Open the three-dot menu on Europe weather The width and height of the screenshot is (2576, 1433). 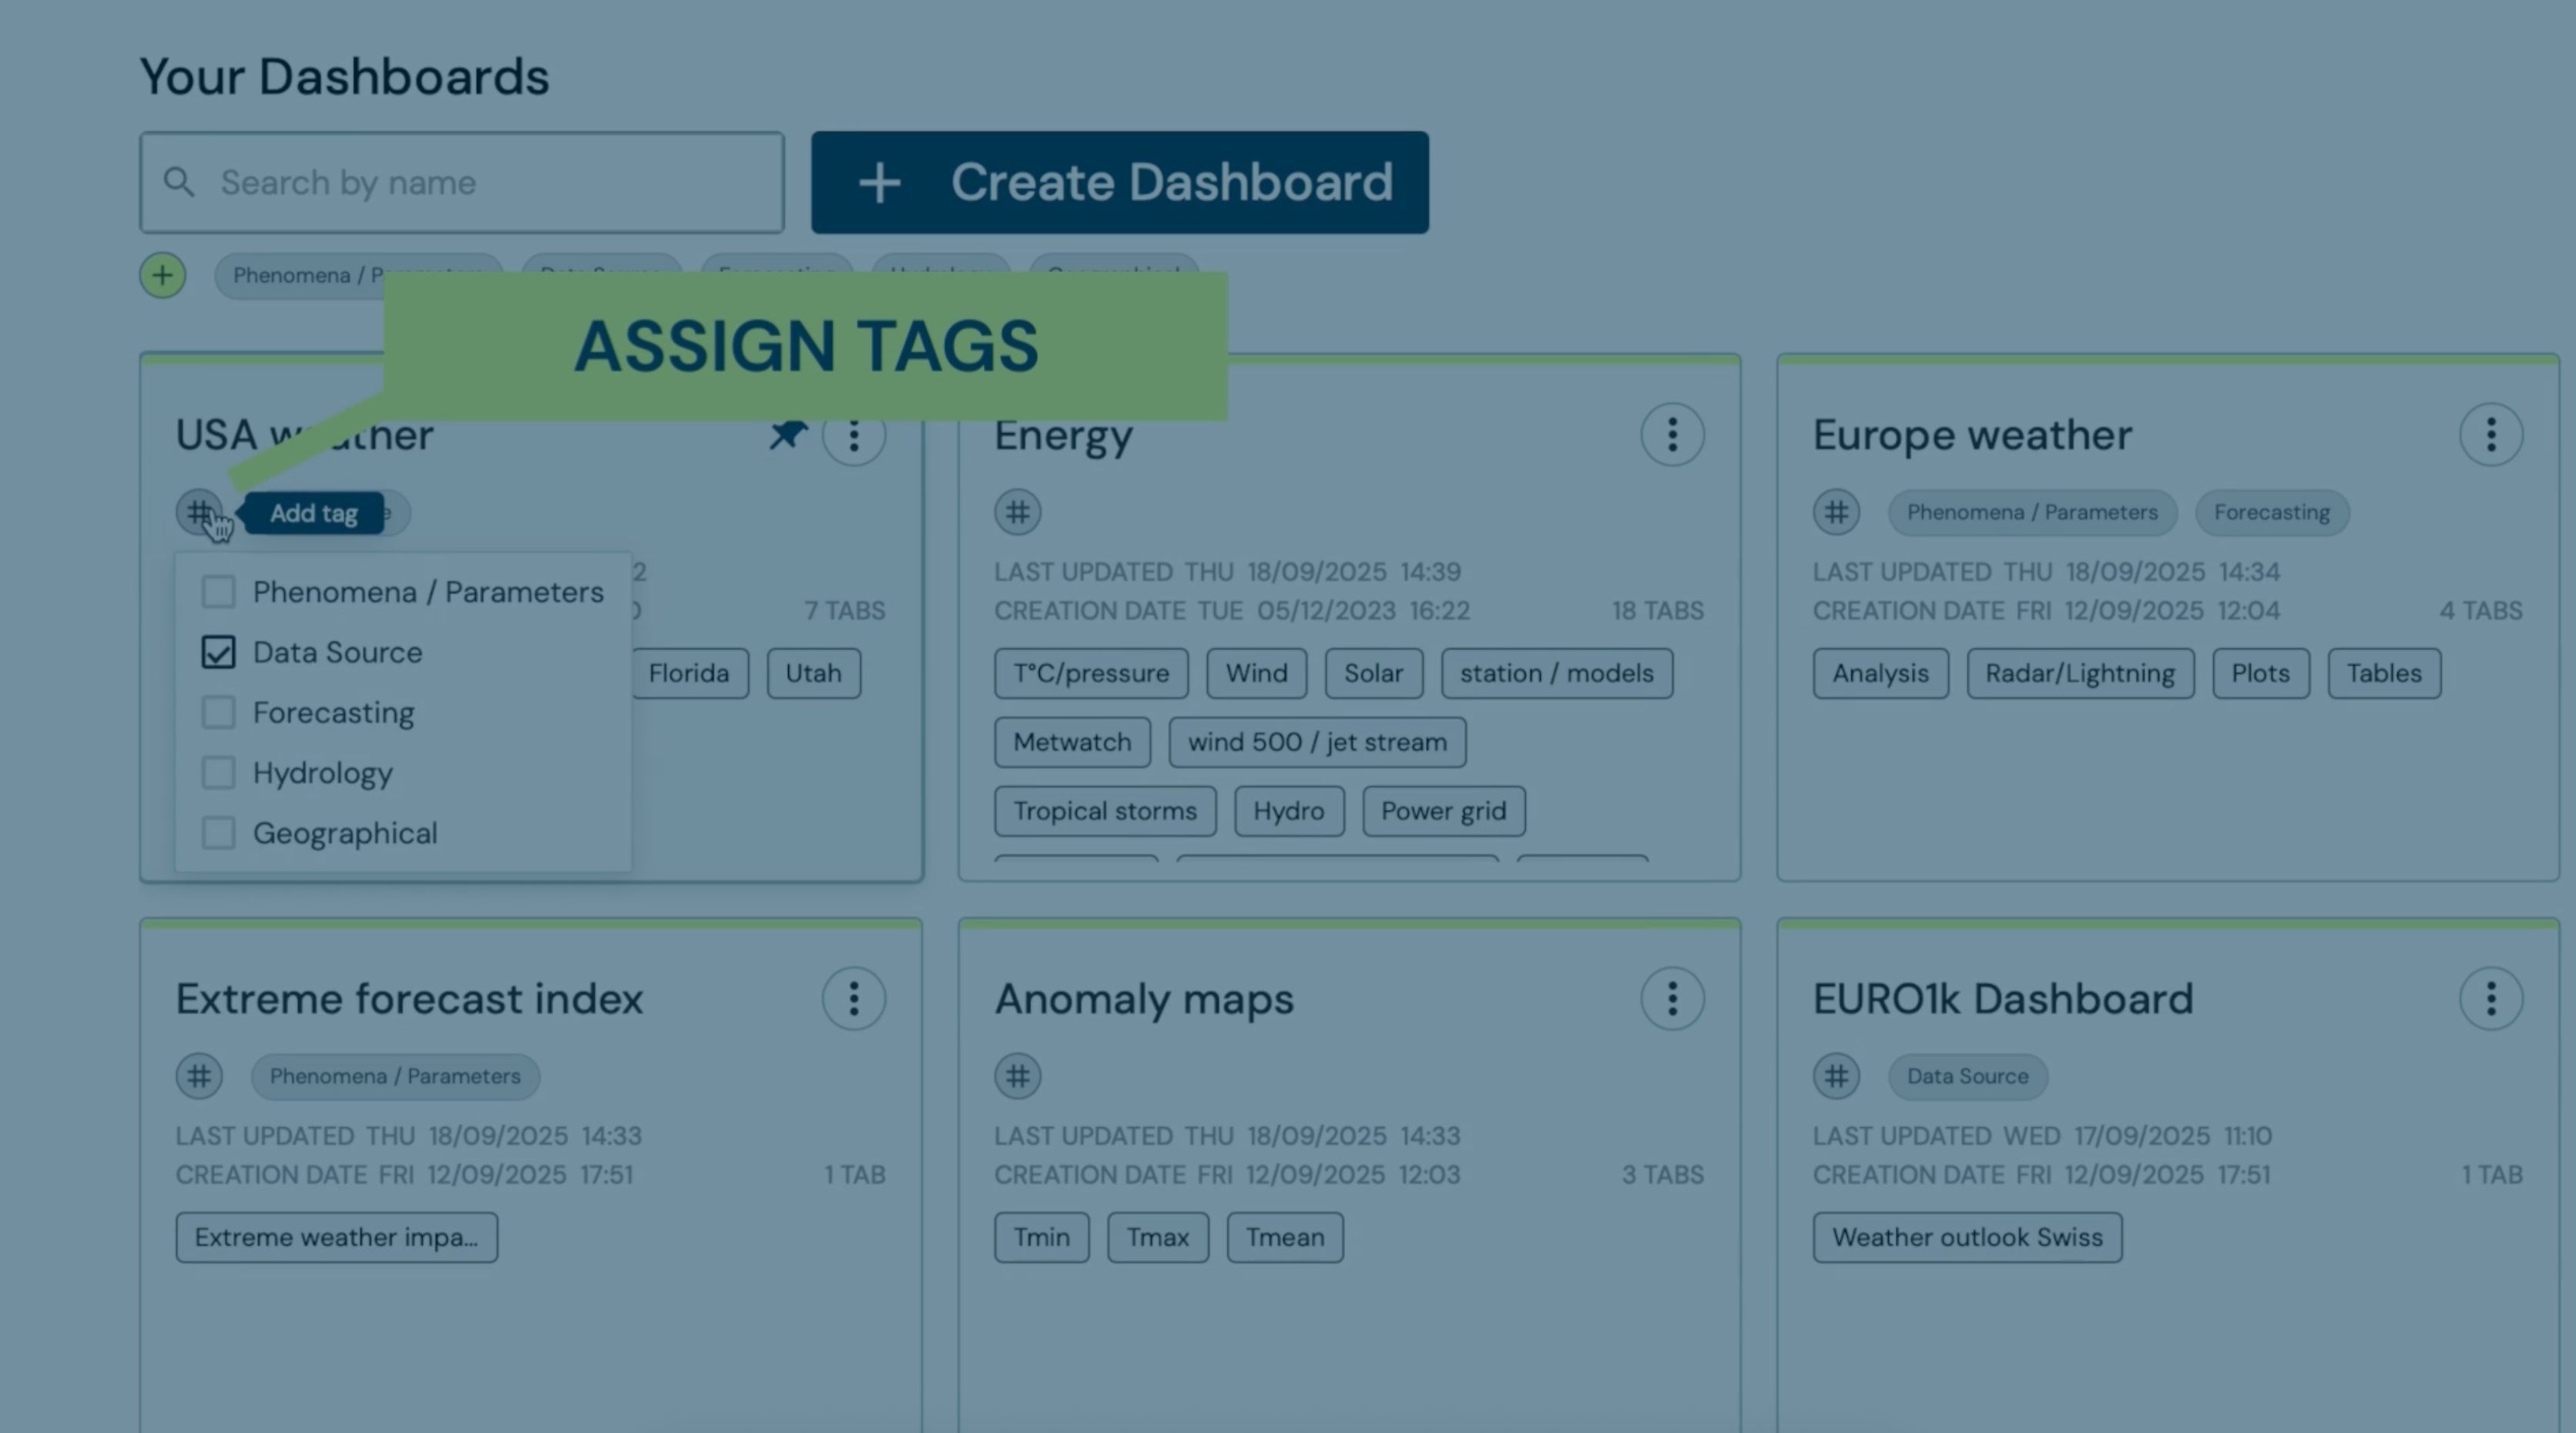pyautogui.click(x=2490, y=435)
